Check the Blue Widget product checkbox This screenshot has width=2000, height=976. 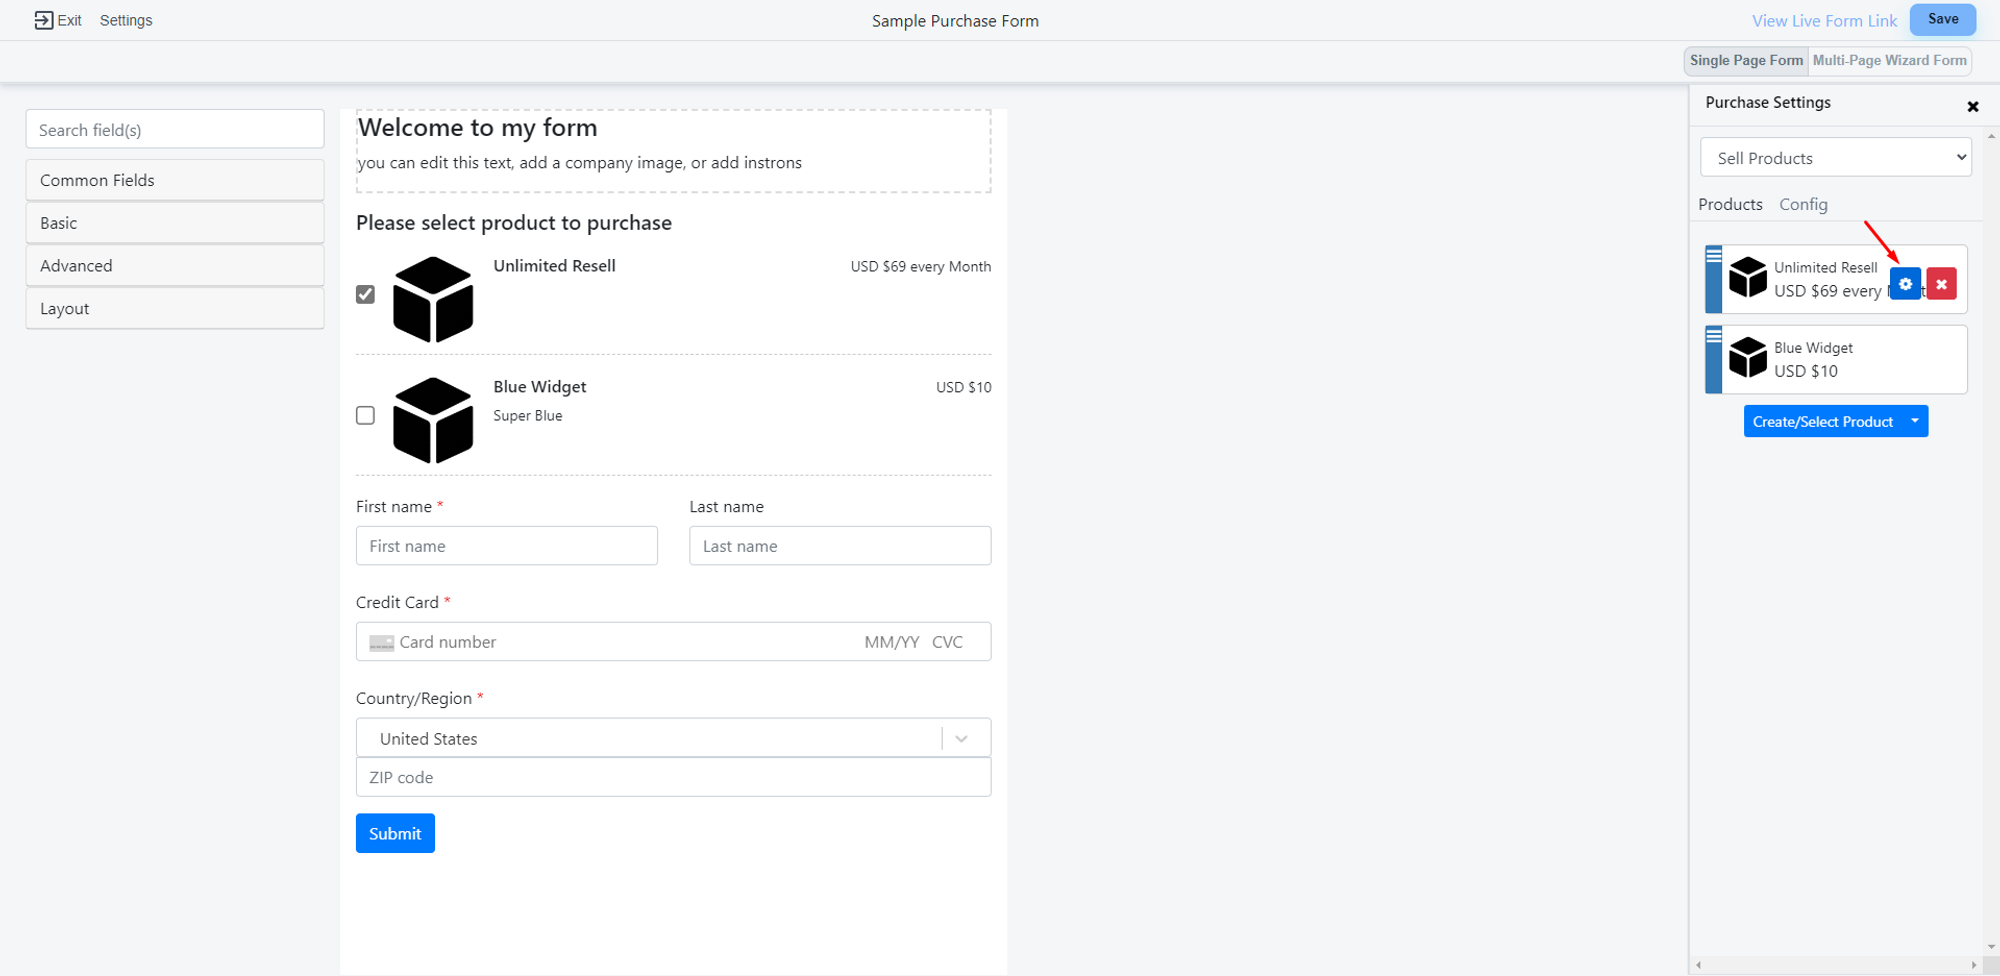365,415
